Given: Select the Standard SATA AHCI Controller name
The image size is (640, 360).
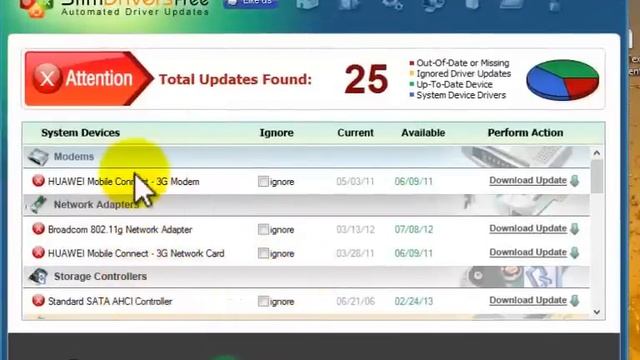Looking at the screenshot, I should (x=110, y=302).
